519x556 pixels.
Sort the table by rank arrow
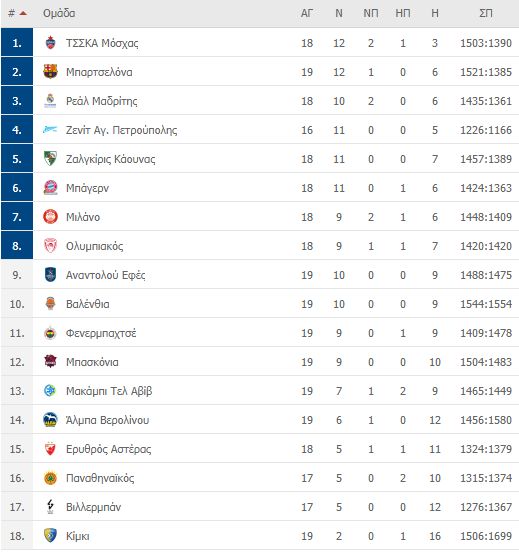pos(23,13)
